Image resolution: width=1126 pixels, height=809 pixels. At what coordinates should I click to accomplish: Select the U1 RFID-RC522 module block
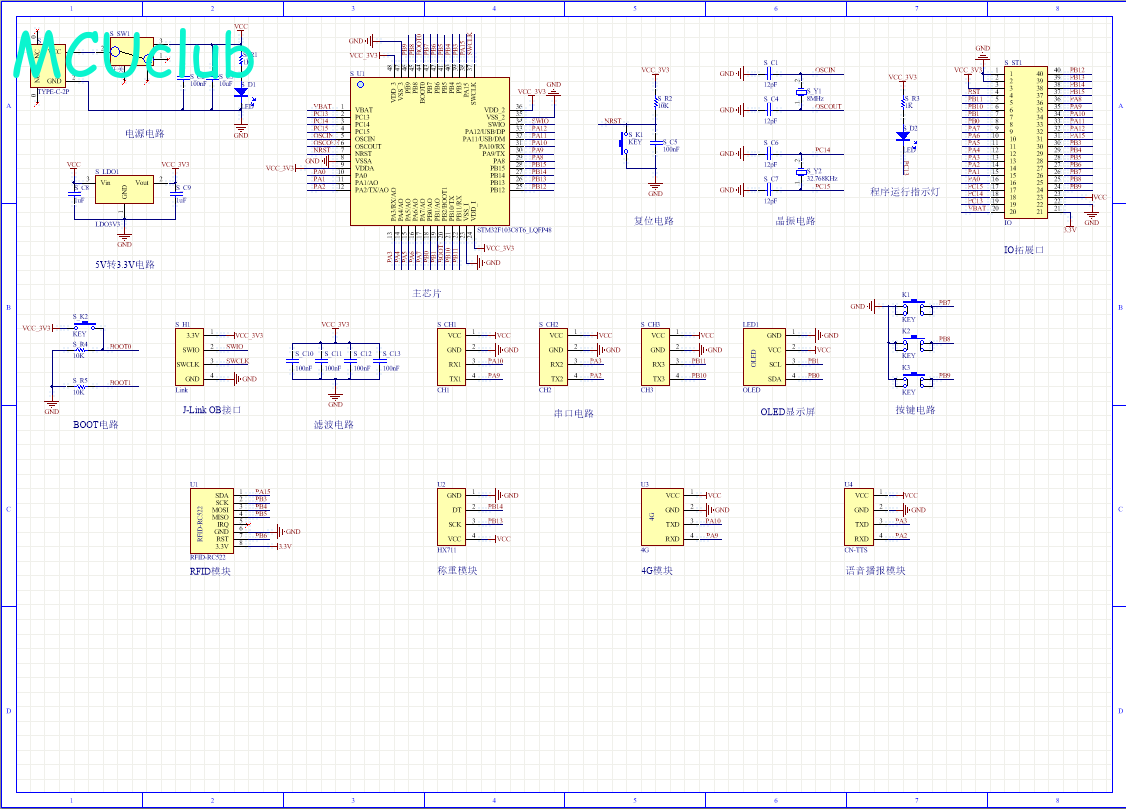click(212, 520)
